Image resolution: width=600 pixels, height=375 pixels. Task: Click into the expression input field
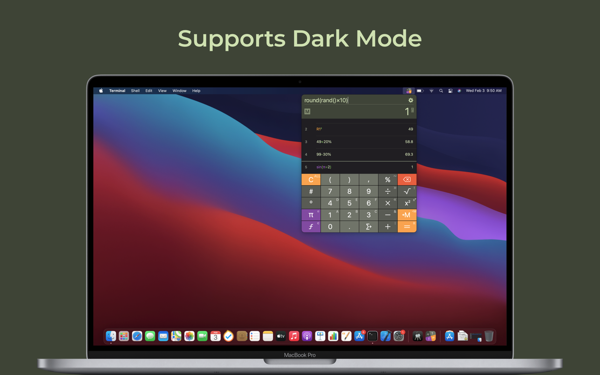tap(355, 100)
